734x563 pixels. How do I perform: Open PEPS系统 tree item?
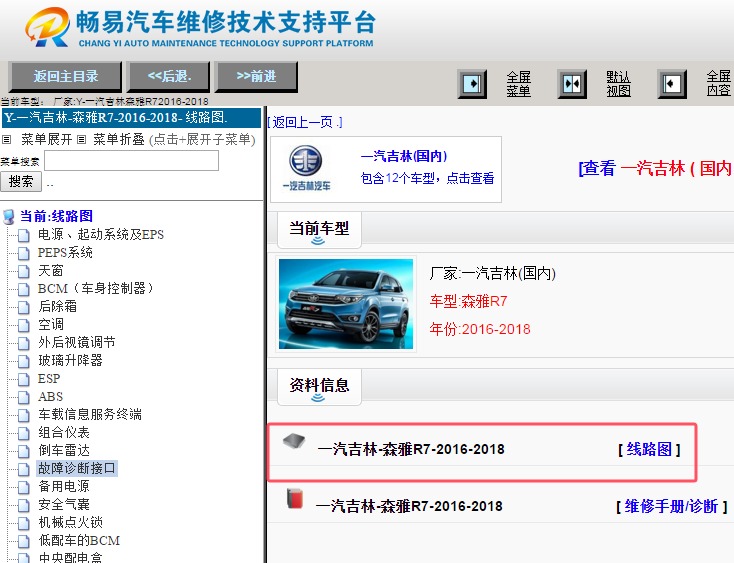[x=65, y=252]
